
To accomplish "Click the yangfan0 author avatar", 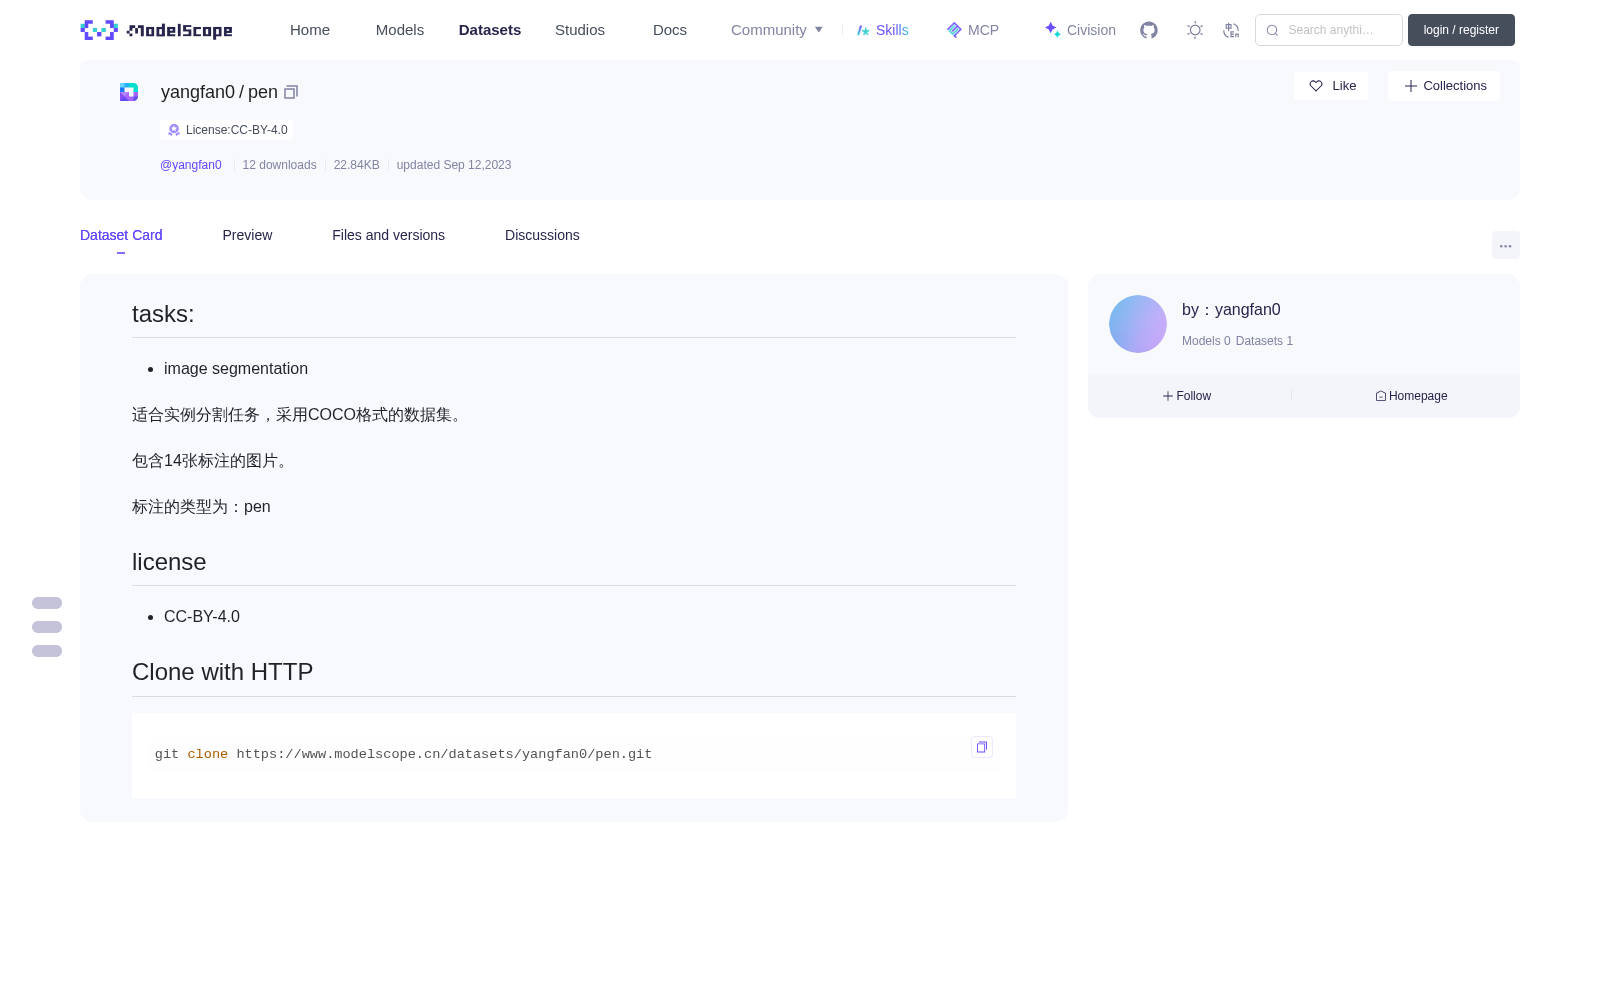I will [1138, 324].
